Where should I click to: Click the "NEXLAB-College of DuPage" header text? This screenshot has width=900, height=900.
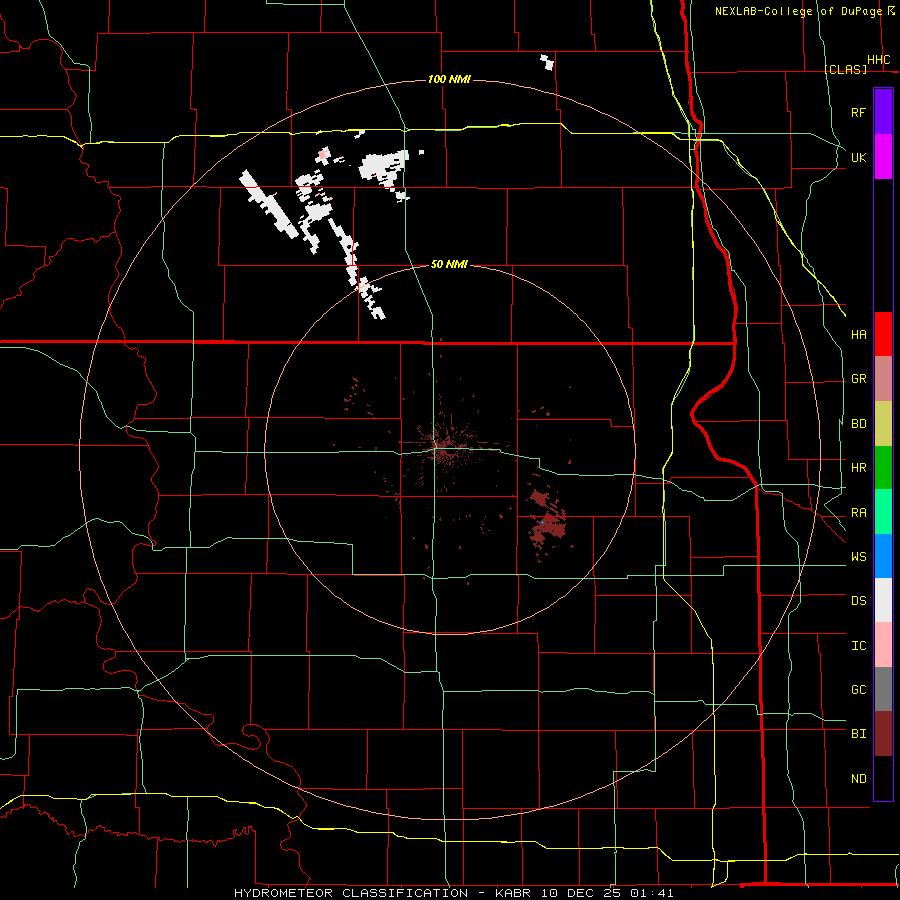pyautogui.click(x=798, y=11)
